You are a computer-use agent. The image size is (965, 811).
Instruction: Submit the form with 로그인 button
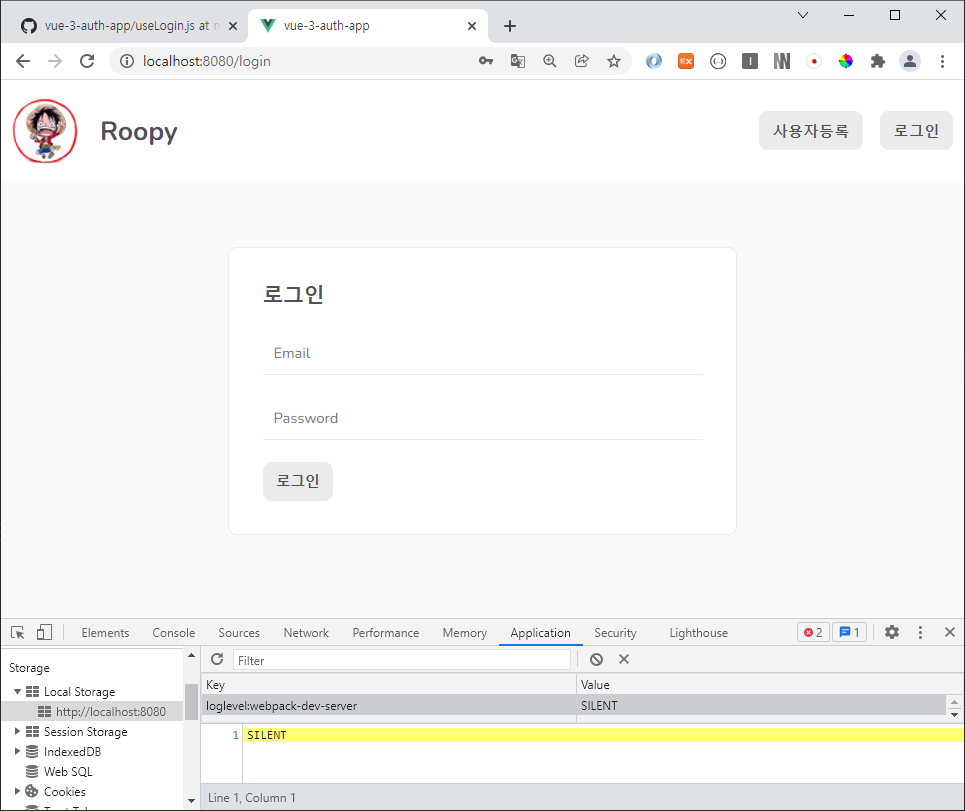coord(298,481)
